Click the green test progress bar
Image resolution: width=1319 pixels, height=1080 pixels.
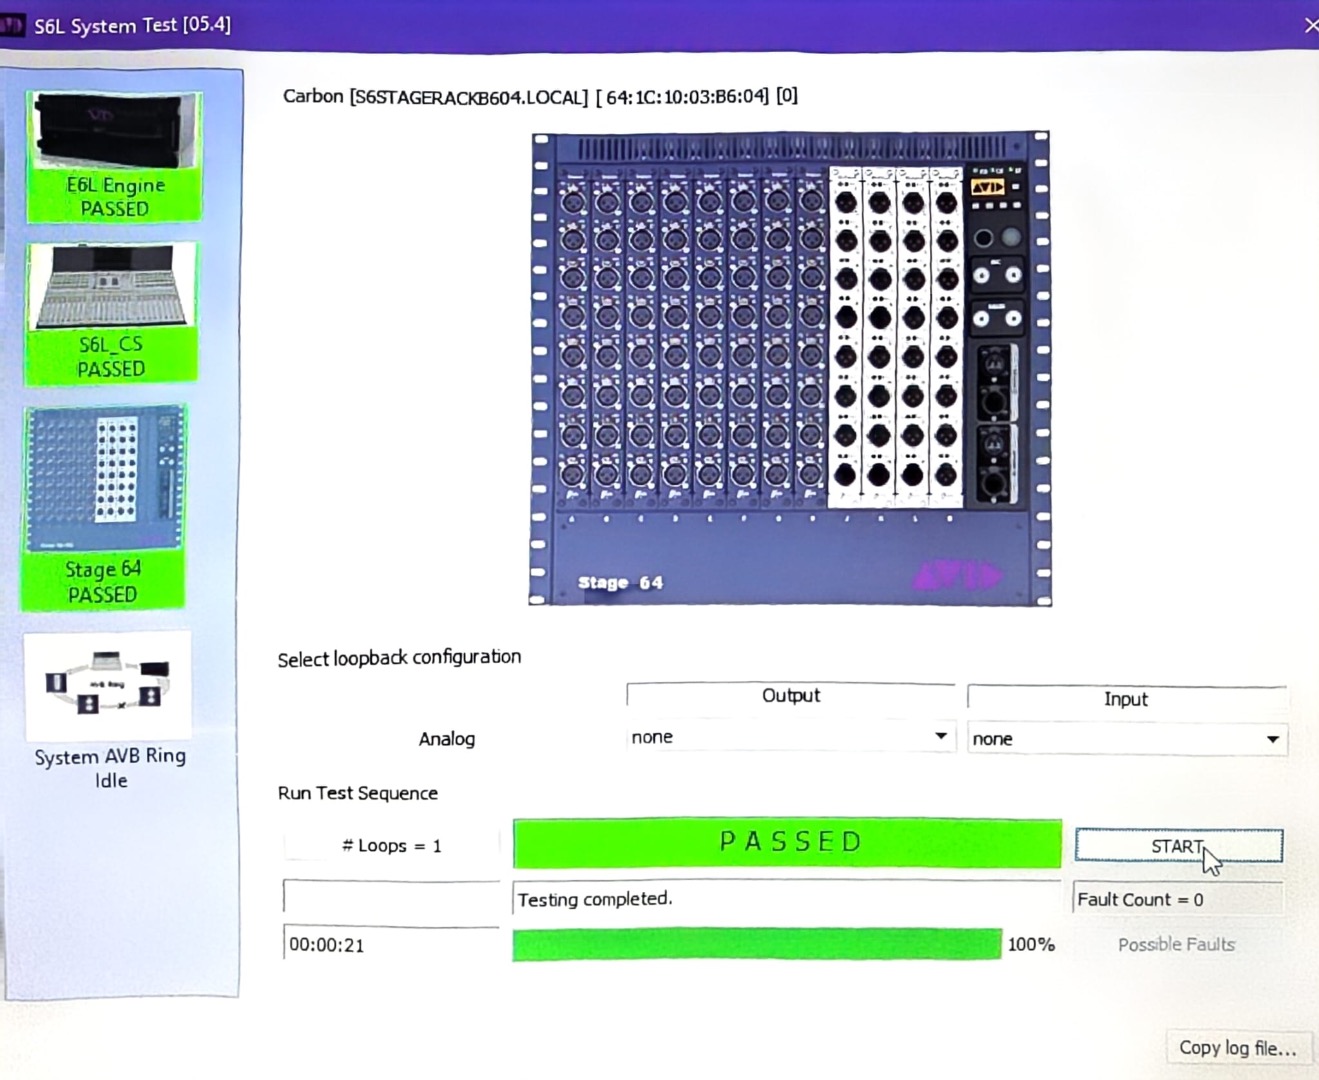pos(757,945)
